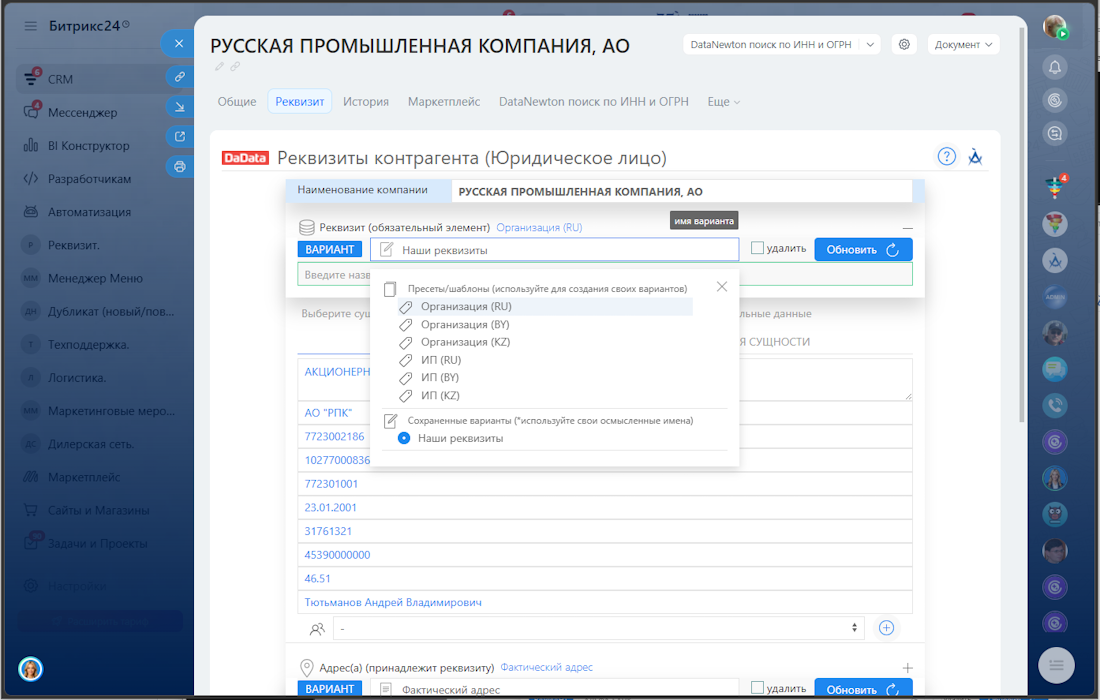Copy link using the chain icon button
Screen dimensions: 1100x700
click(x=179, y=76)
